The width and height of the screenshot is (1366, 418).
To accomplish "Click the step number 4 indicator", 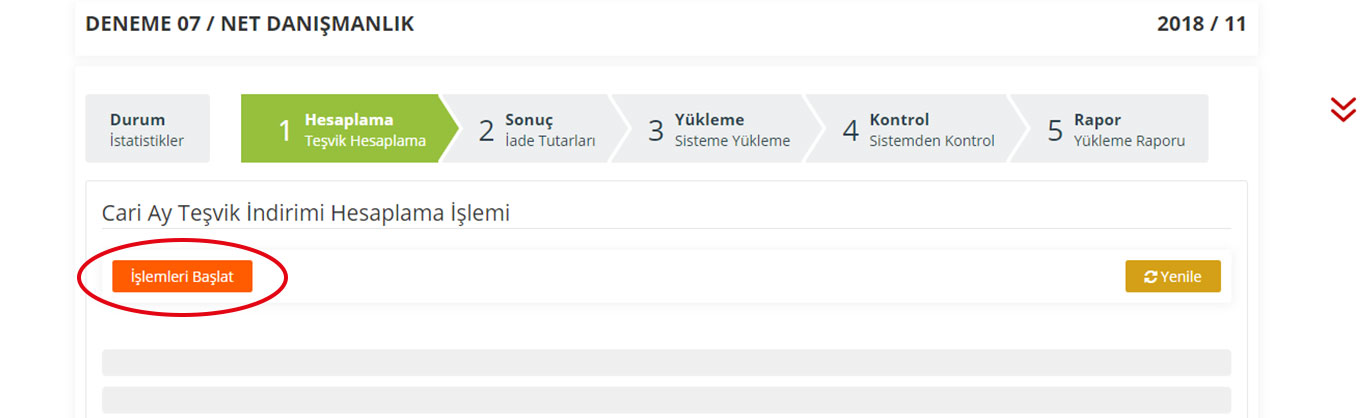I will point(851,130).
